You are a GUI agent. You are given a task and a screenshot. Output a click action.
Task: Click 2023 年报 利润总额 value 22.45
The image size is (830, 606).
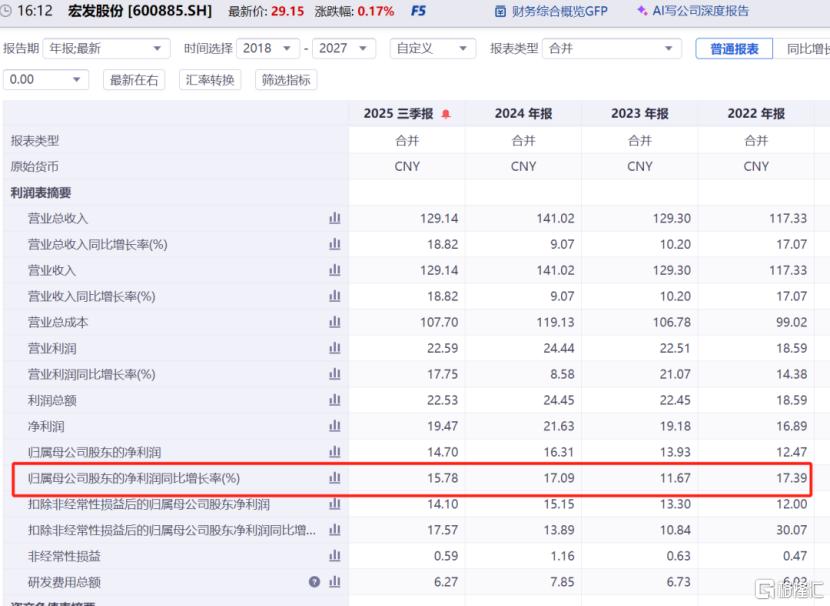[675, 400]
